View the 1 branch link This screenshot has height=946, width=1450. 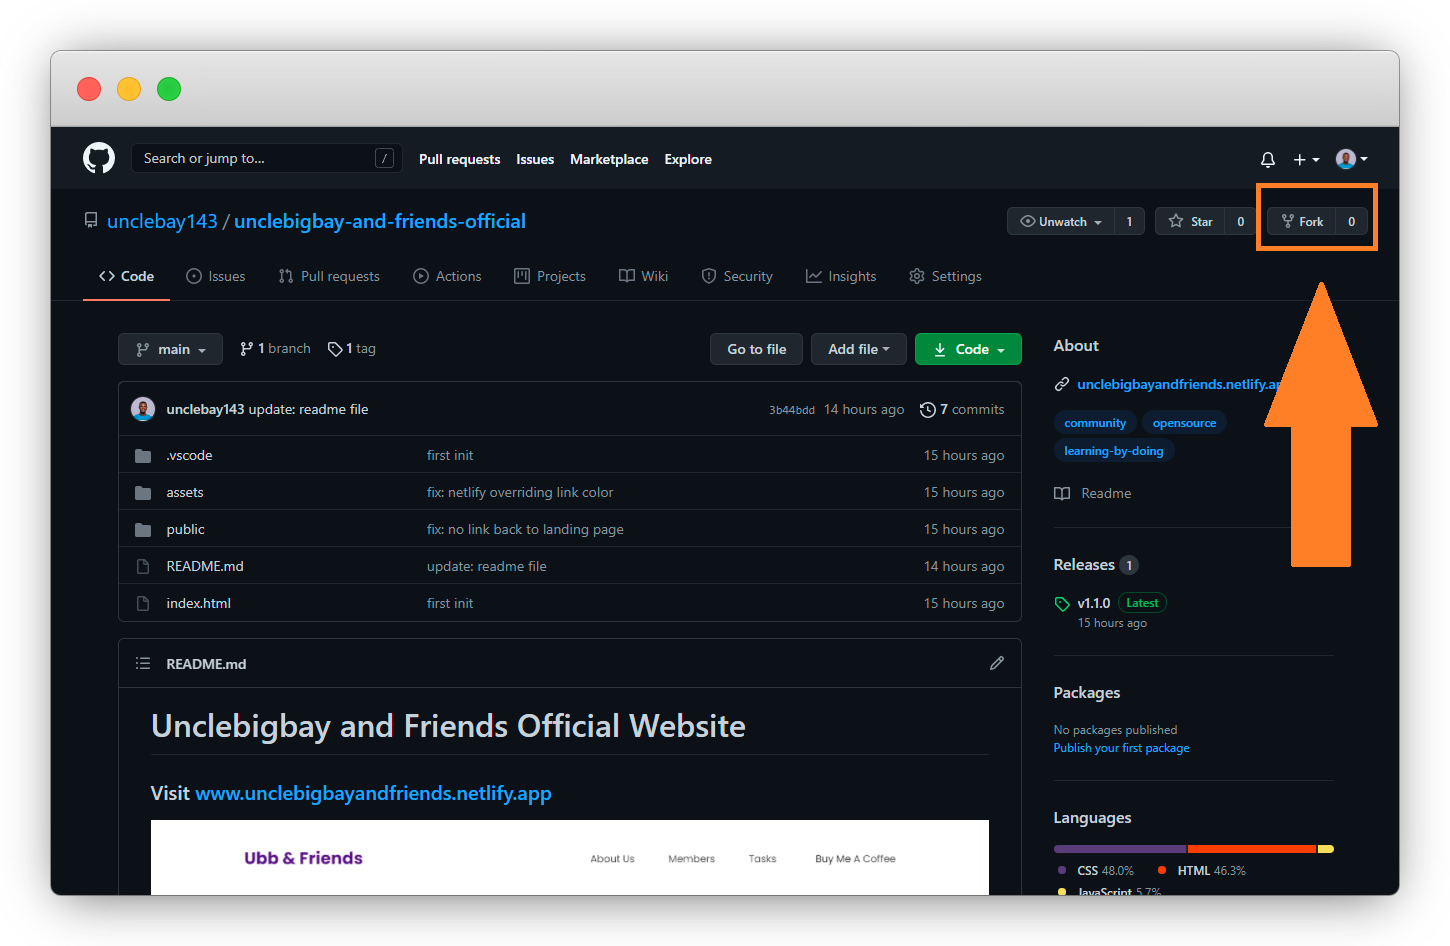tap(275, 348)
